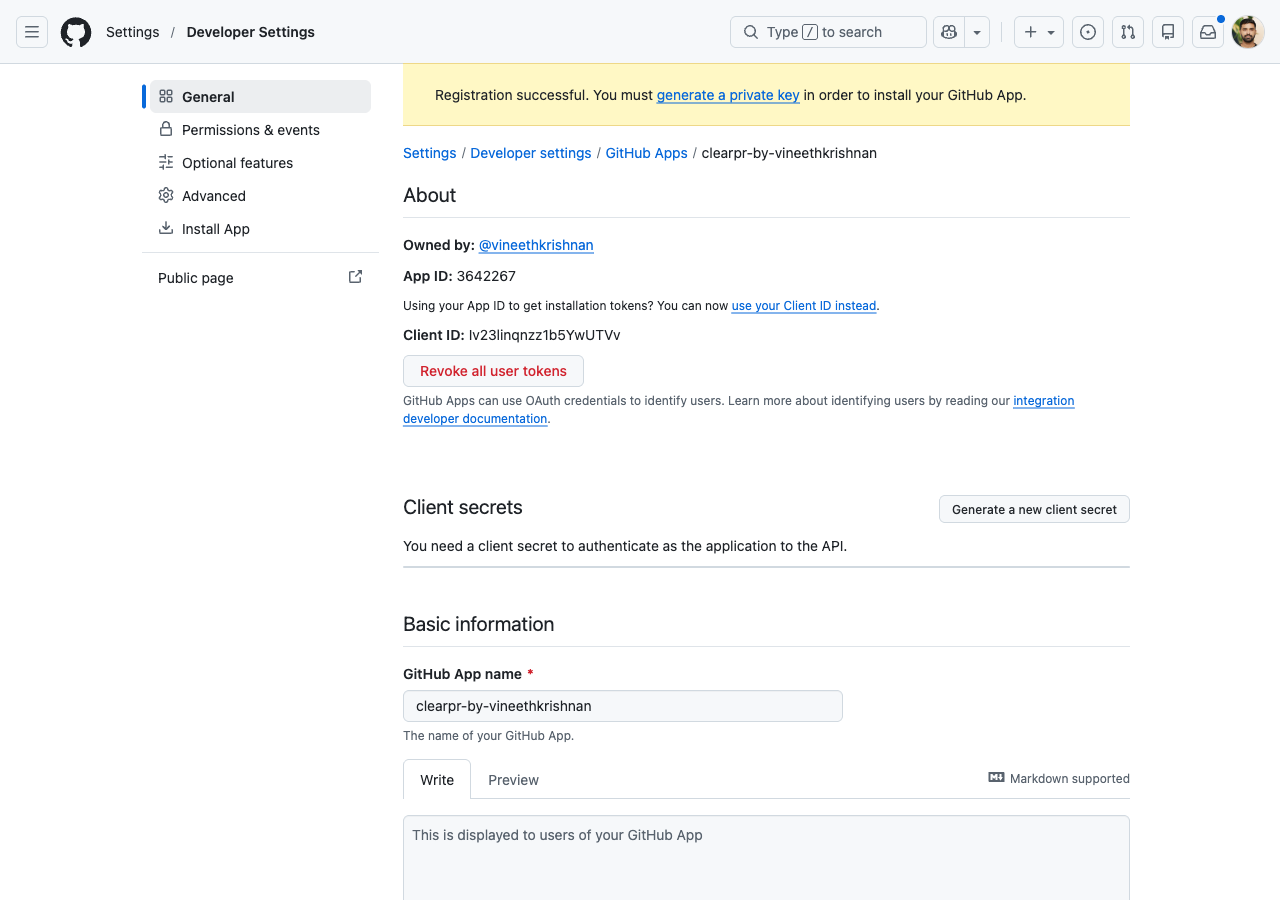The width and height of the screenshot is (1280, 900).
Task: Switch to the Write tab
Action: tap(437, 780)
